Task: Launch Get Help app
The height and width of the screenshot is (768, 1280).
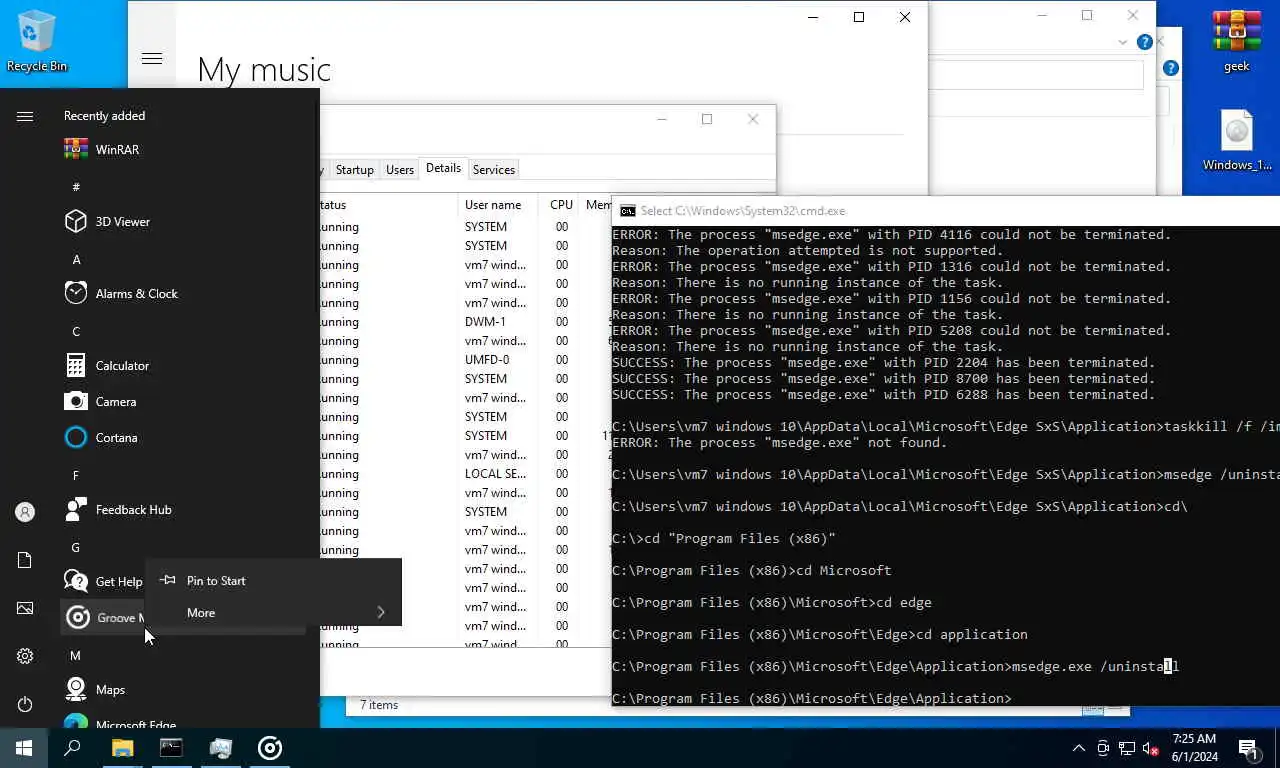Action: pyautogui.click(x=103, y=581)
